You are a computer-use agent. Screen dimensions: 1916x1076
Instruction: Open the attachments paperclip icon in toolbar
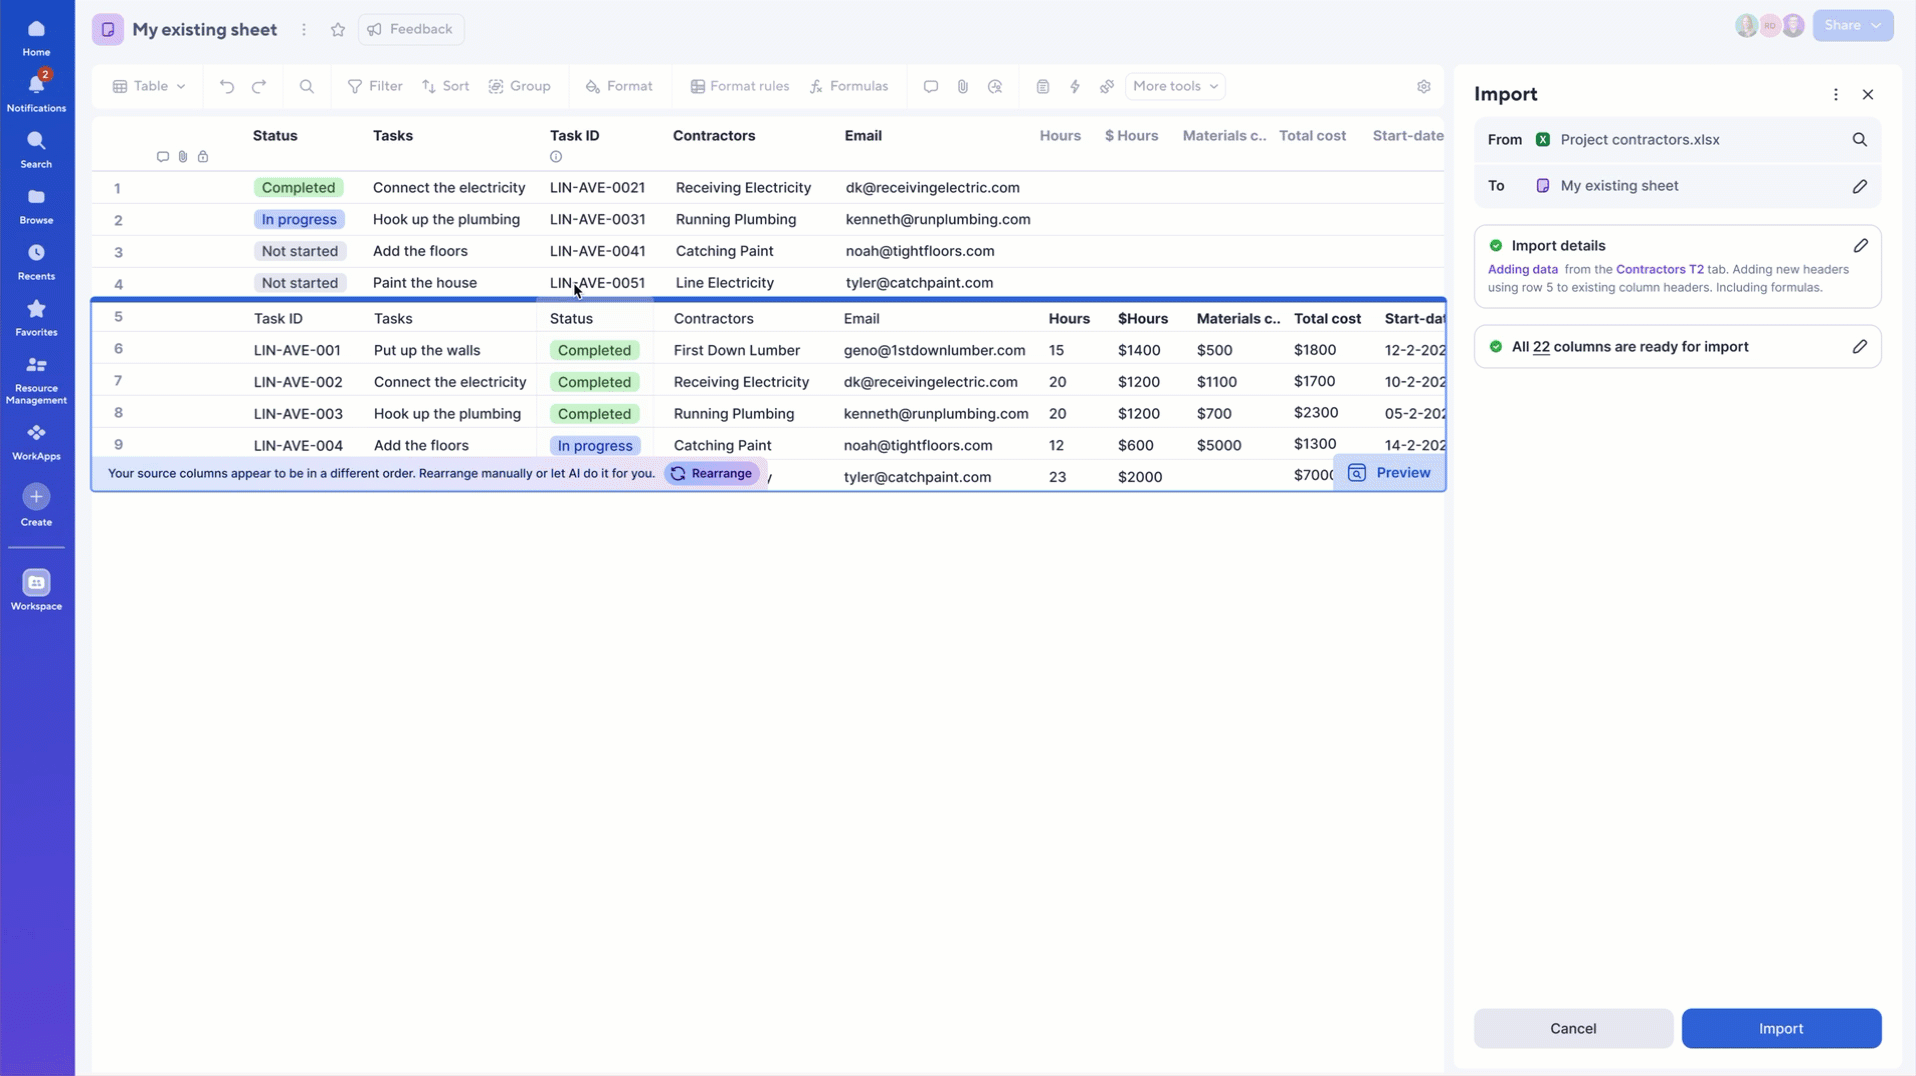pyautogui.click(x=962, y=87)
